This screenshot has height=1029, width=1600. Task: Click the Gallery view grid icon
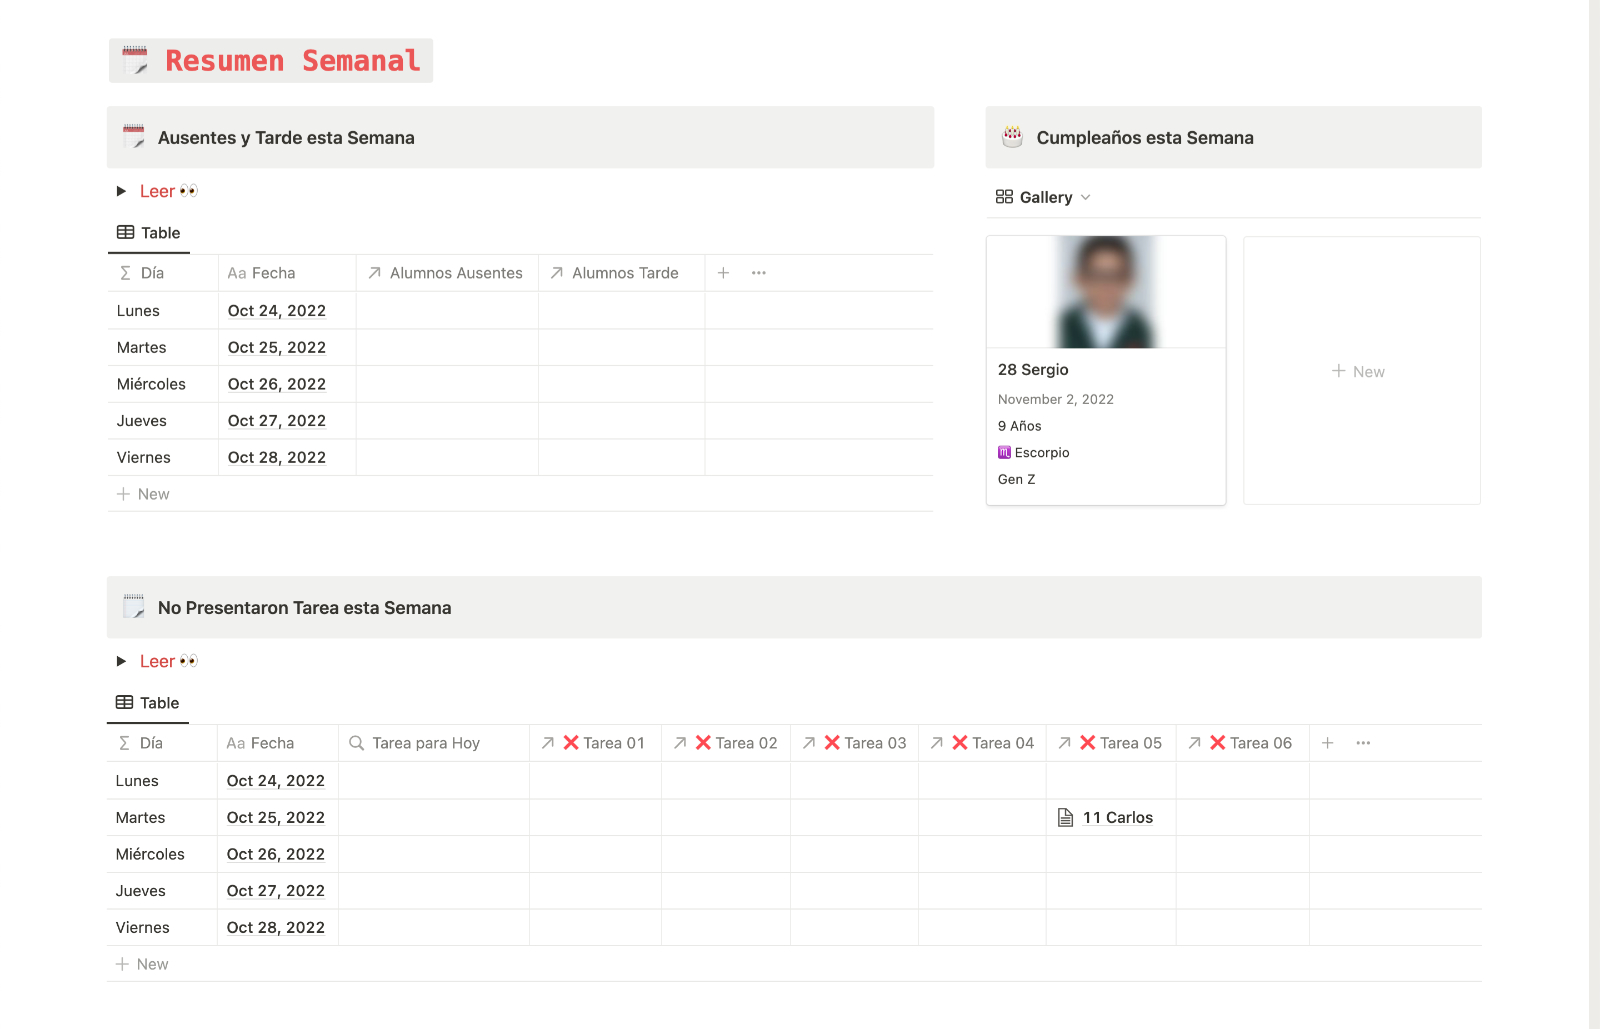1004,197
